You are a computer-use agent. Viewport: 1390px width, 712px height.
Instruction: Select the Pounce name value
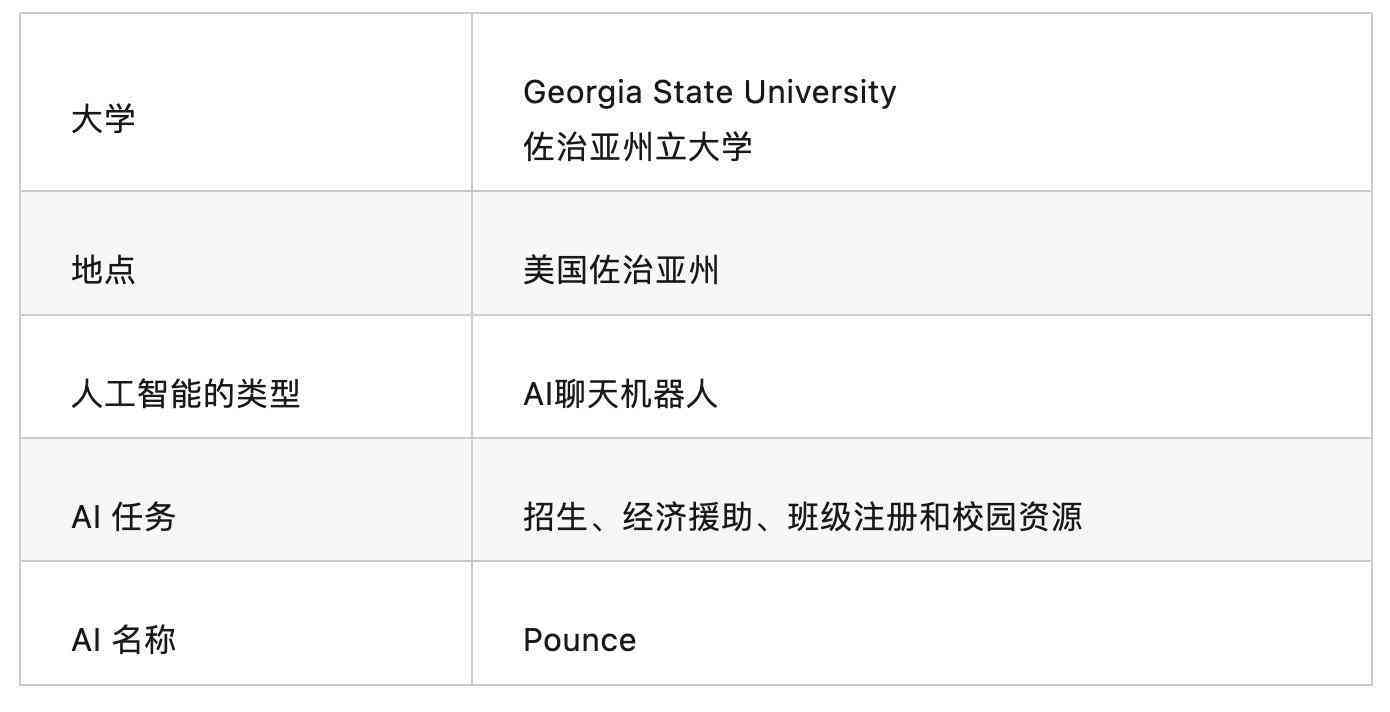click(580, 640)
